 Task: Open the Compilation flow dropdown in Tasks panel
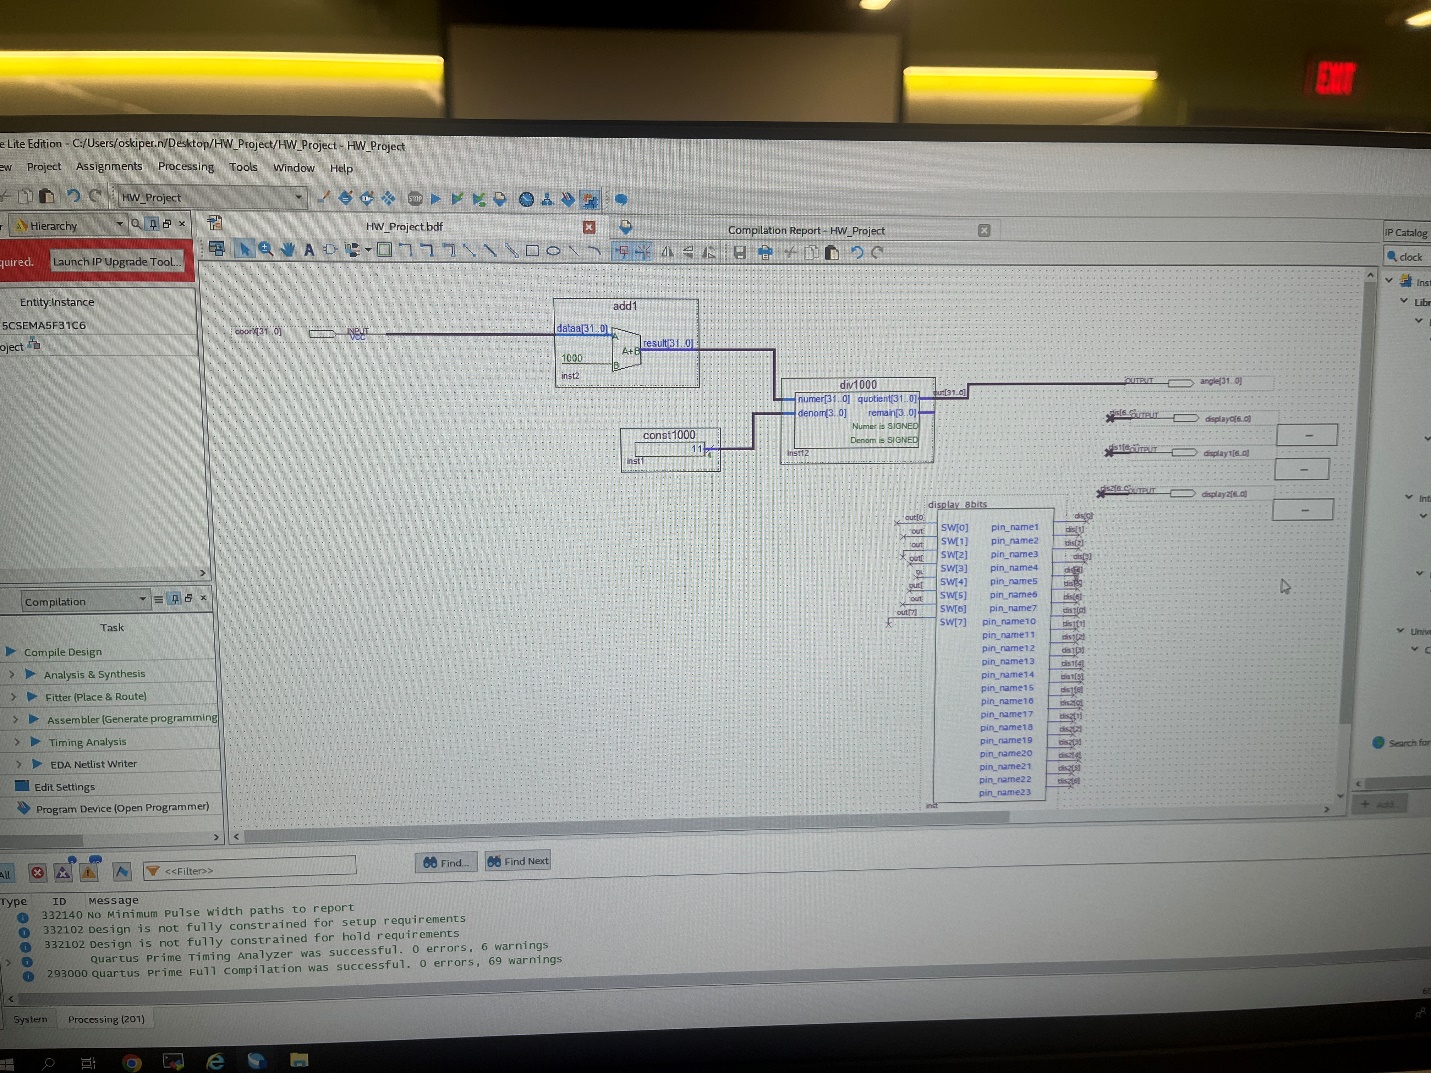coord(140,600)
